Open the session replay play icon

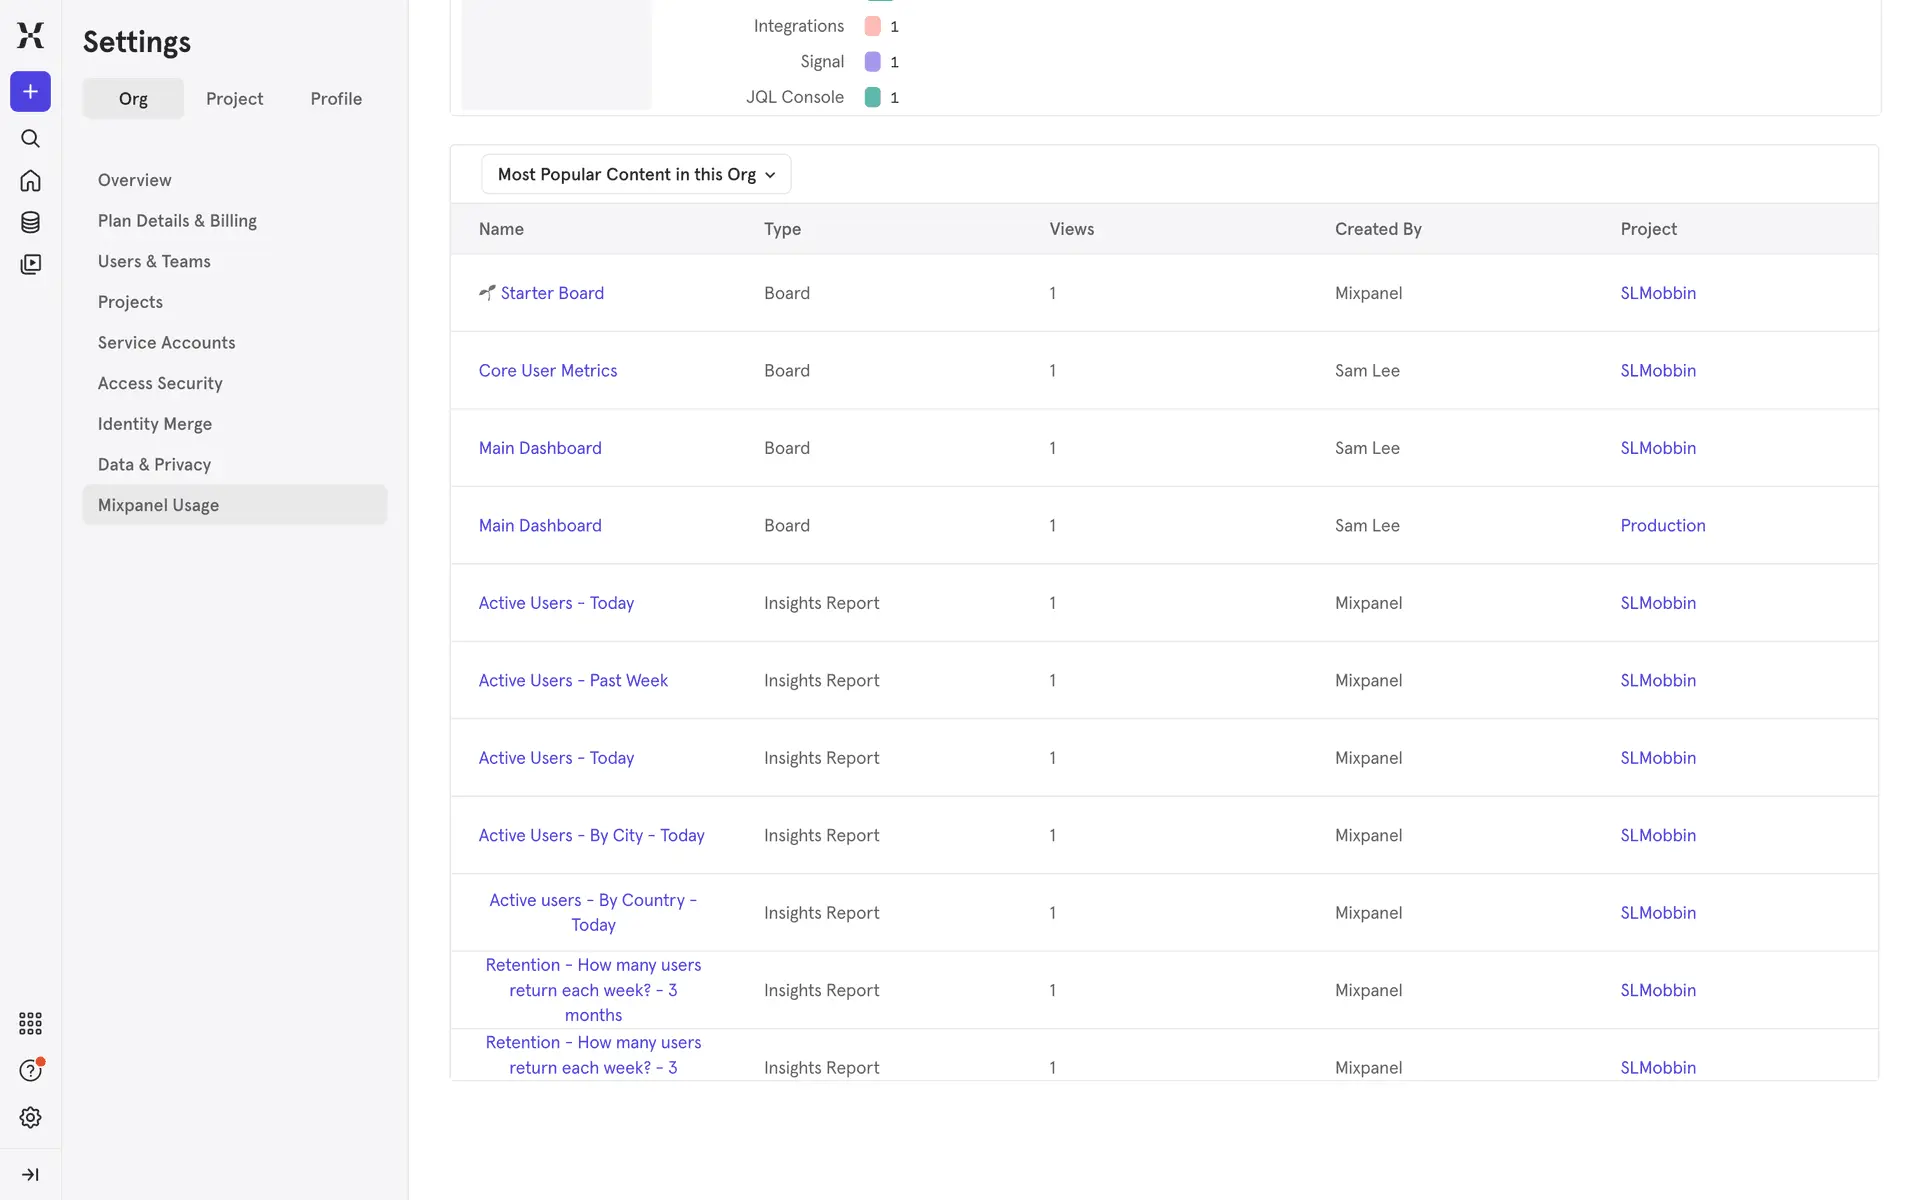pyautogui.click(x=30, y=264)
